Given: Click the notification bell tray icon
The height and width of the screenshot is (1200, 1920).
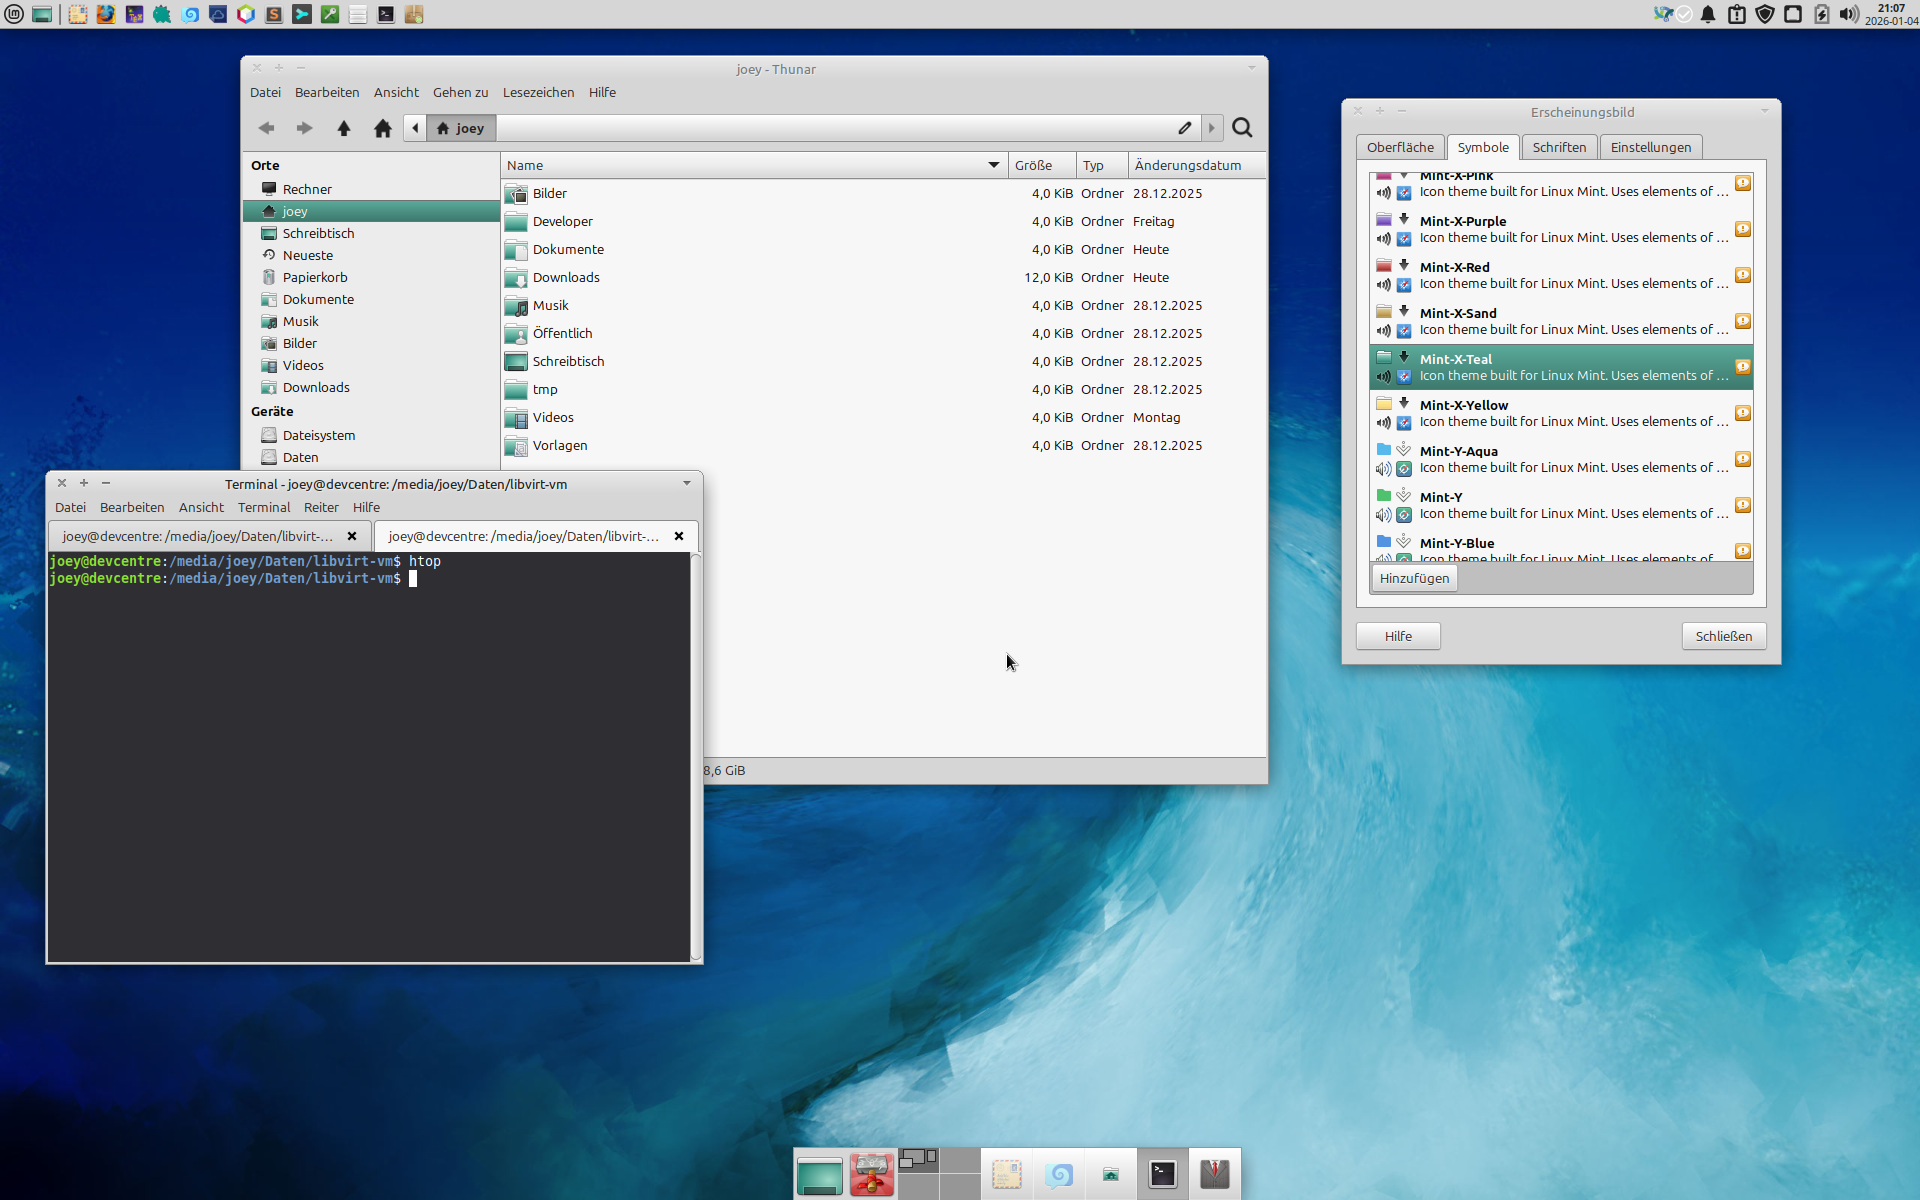Looking at the screenshot, I should coord(1708,14).
